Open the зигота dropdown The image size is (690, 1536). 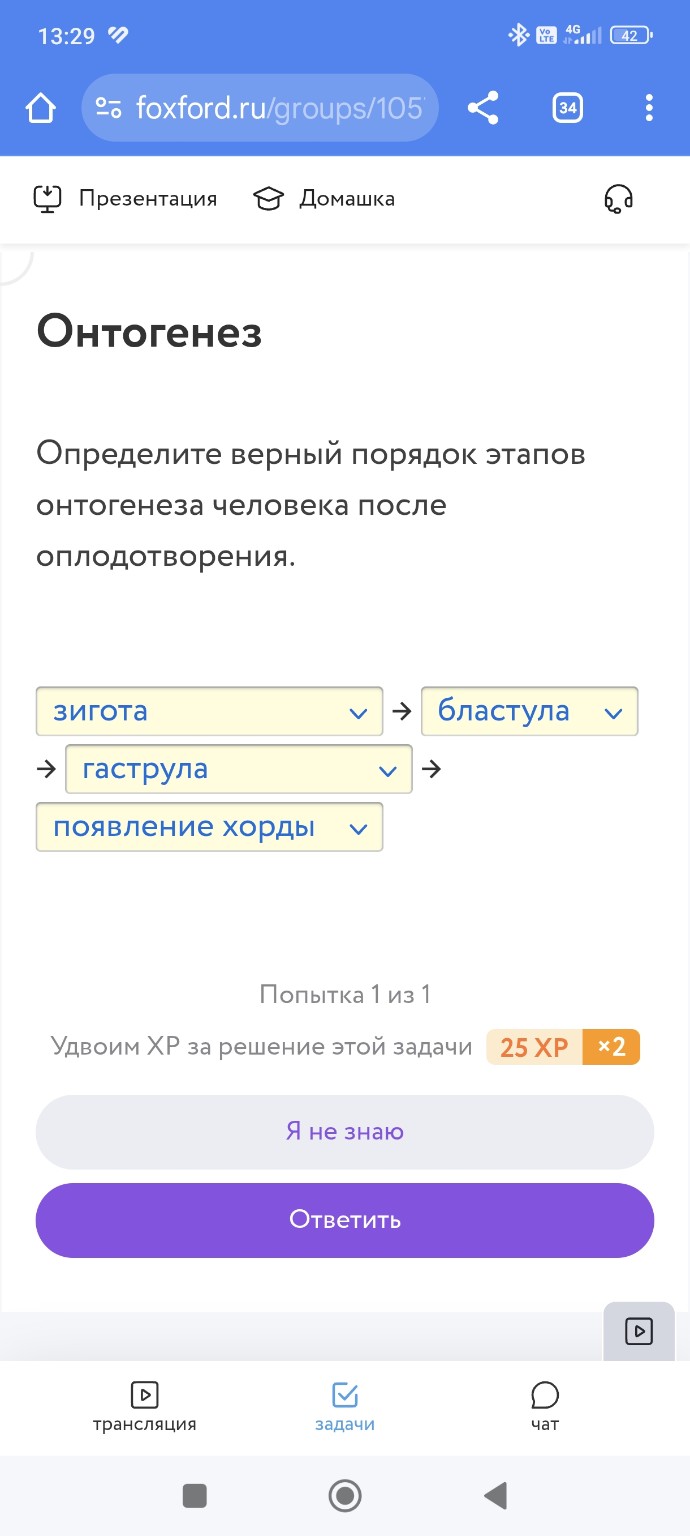[x=209, y=711]
